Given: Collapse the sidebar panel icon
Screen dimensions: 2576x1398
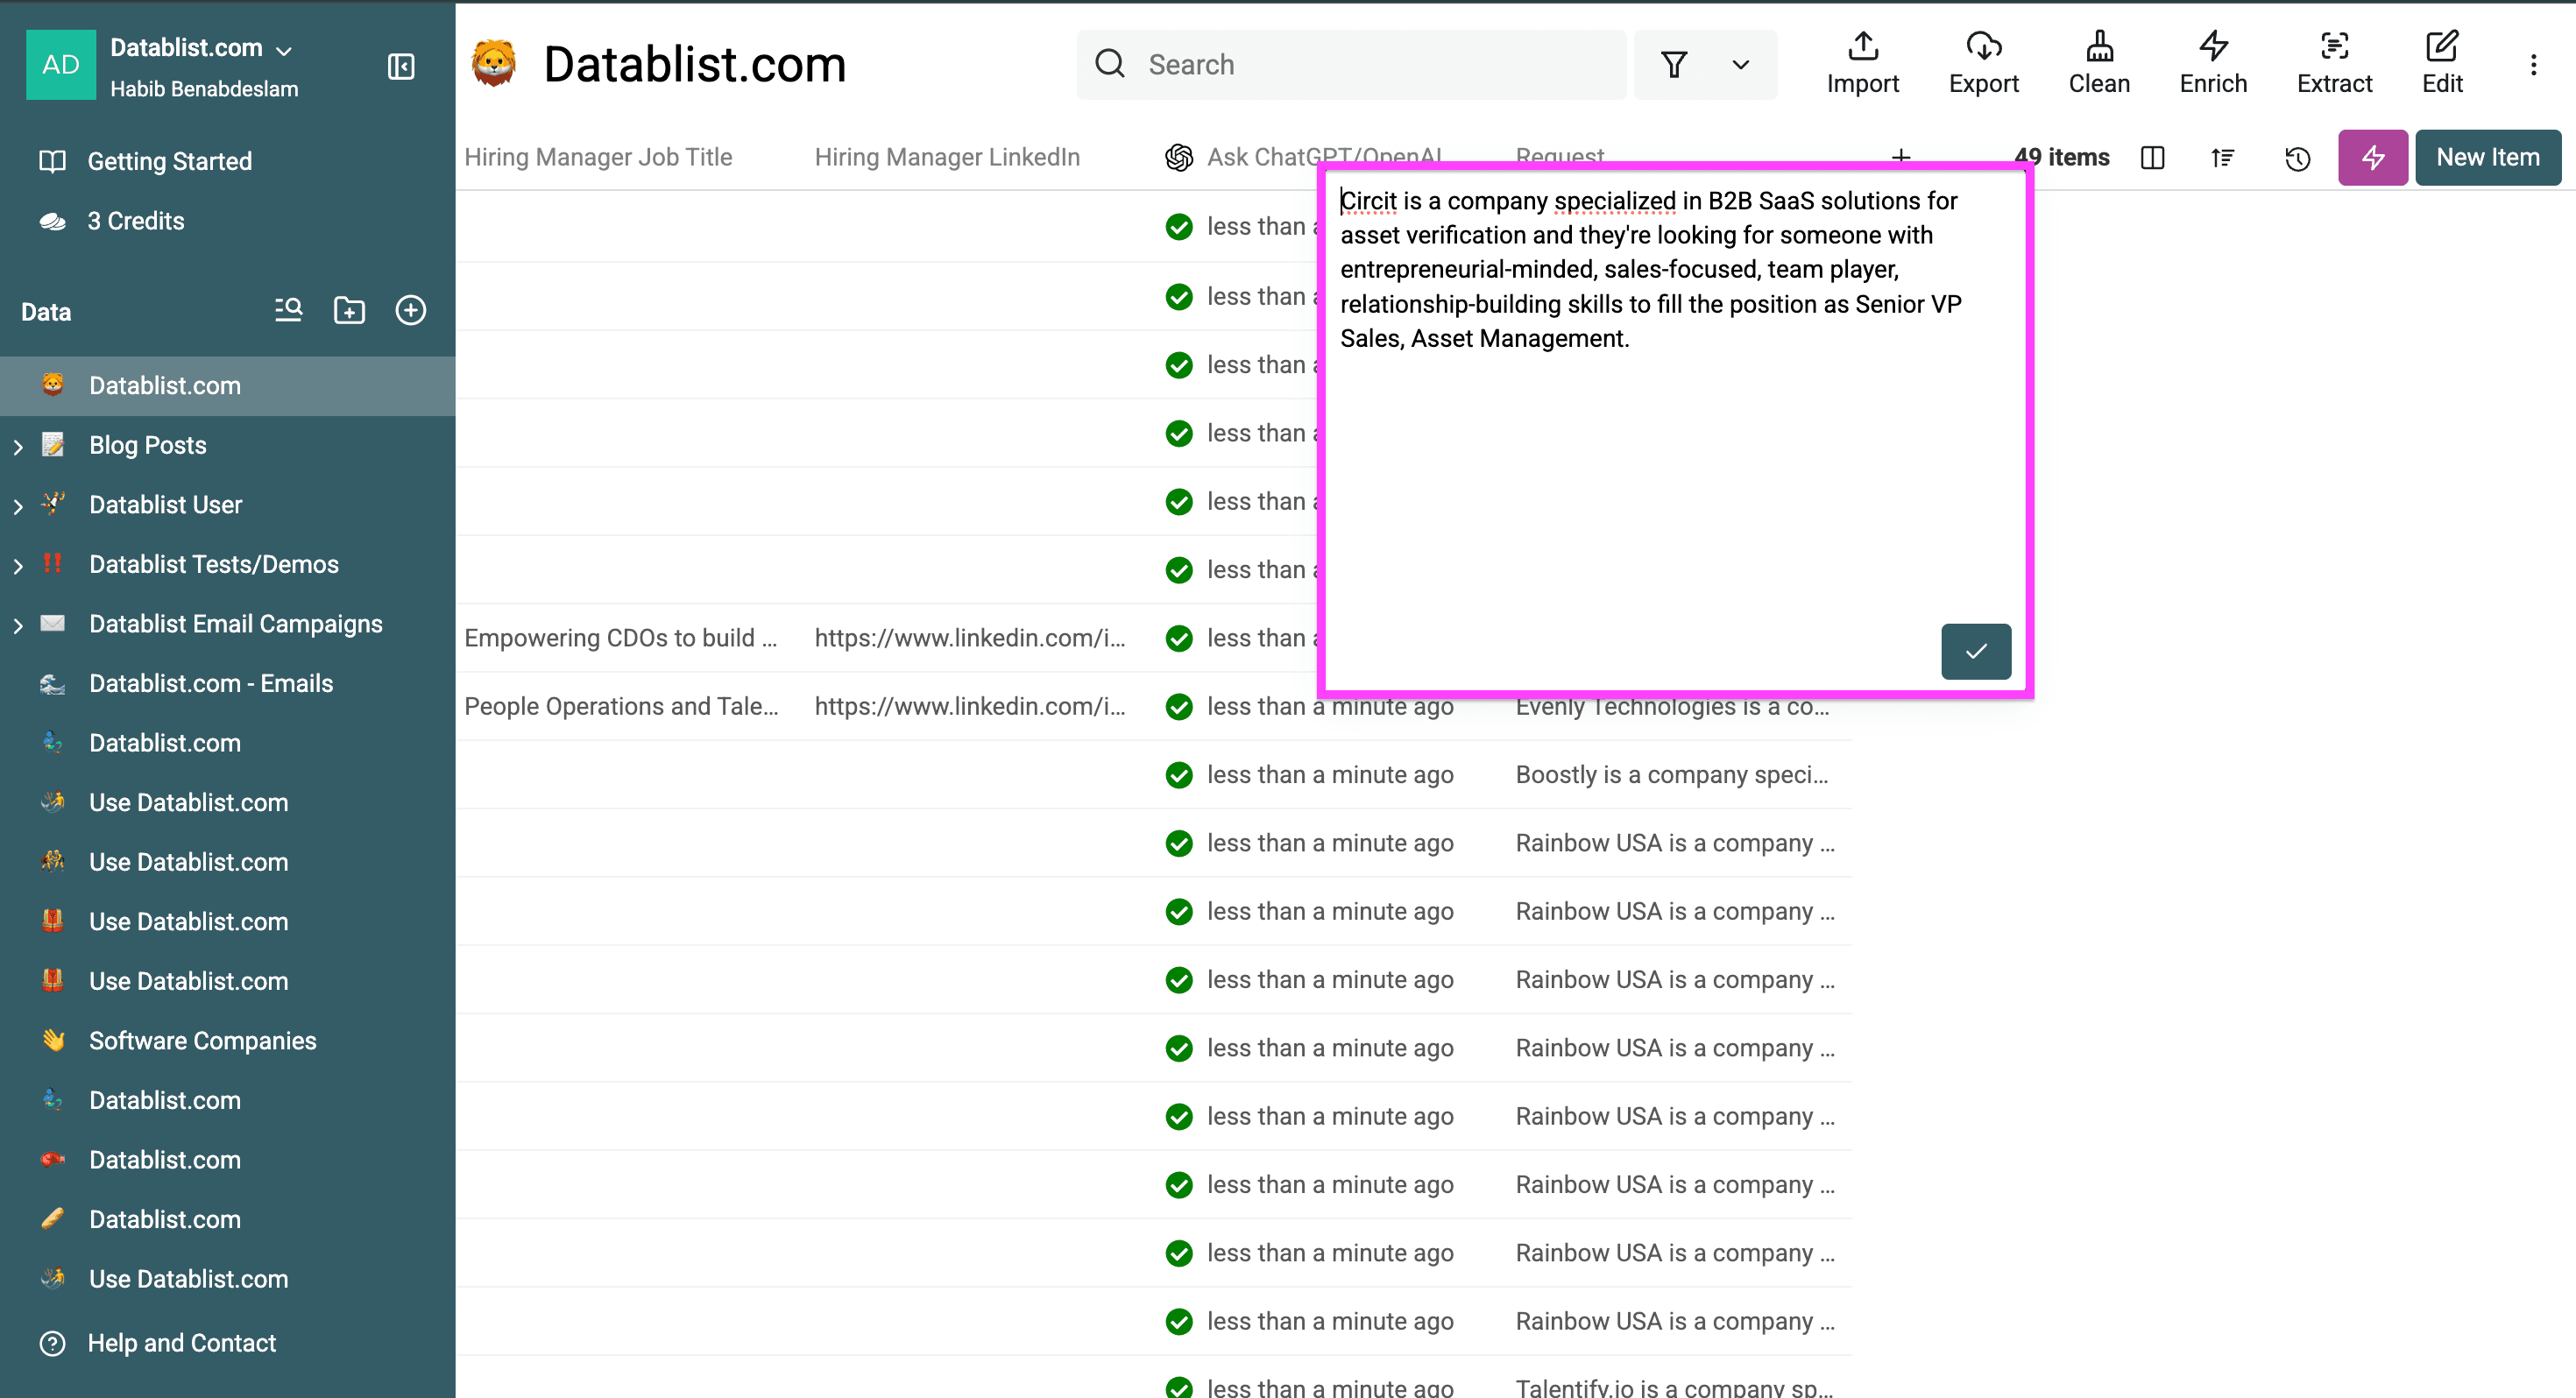Looking at the screenshot, I should [401, 67].
